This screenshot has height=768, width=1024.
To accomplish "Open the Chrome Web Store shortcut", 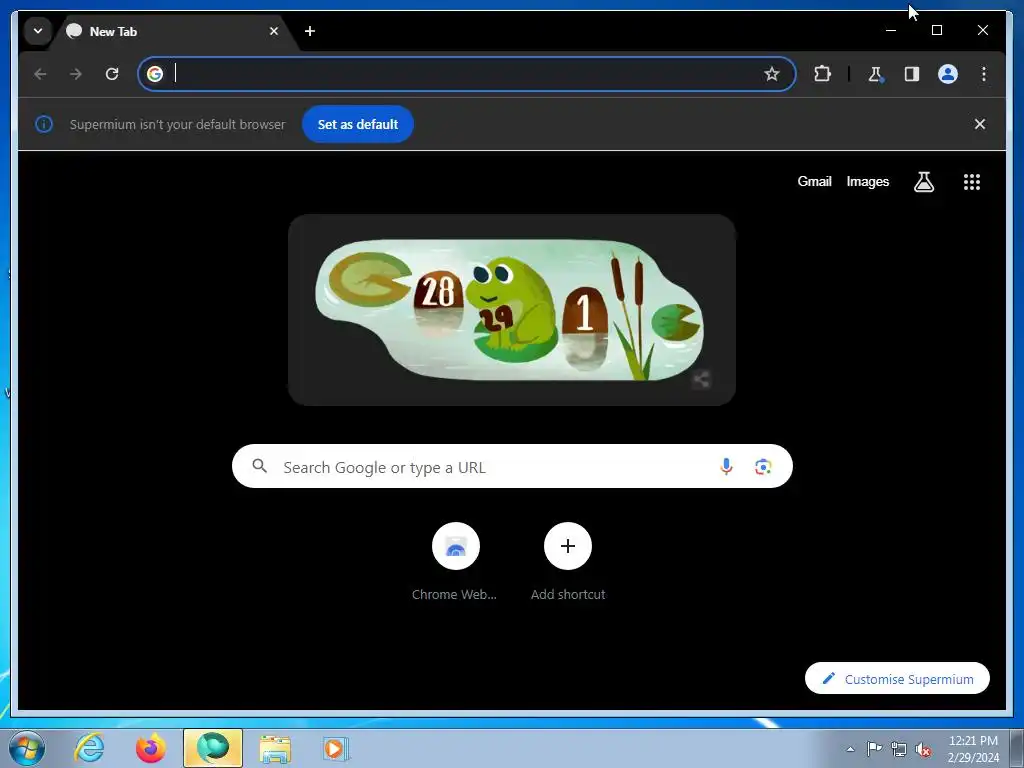I will [455, 546].
